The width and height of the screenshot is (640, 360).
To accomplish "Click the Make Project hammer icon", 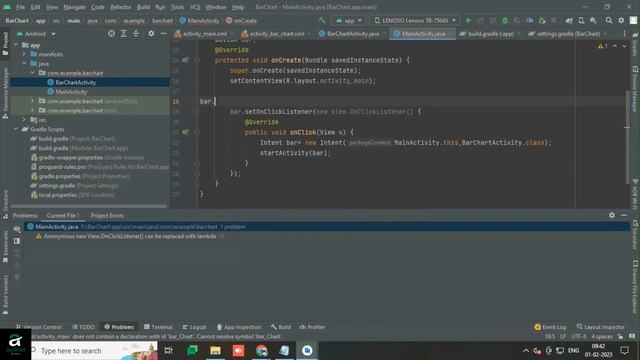I will point(322,20).
